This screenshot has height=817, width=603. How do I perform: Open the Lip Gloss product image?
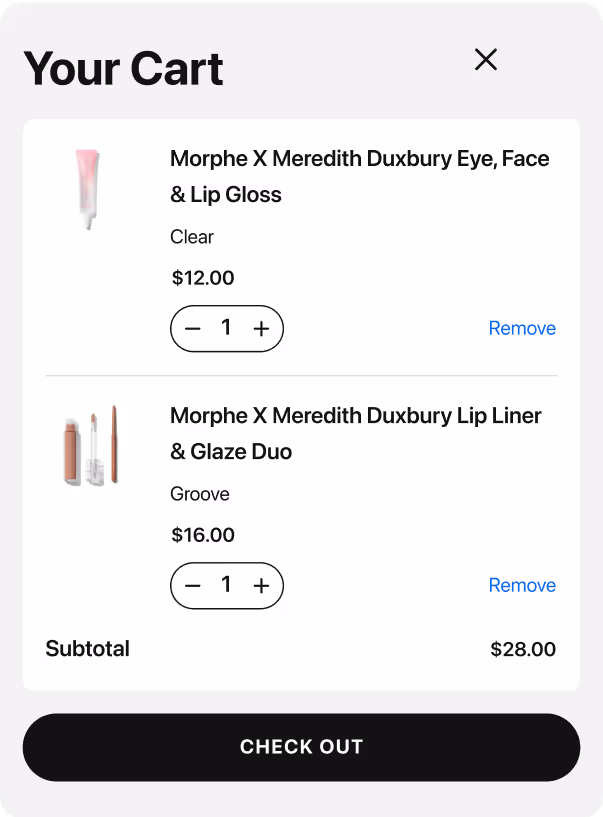pos(87,189)
